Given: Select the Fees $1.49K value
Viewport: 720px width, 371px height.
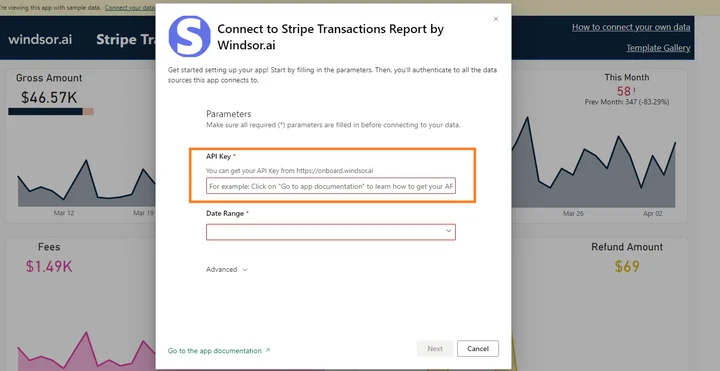Looking at the screenshot, I should click(x=49, y=266).
